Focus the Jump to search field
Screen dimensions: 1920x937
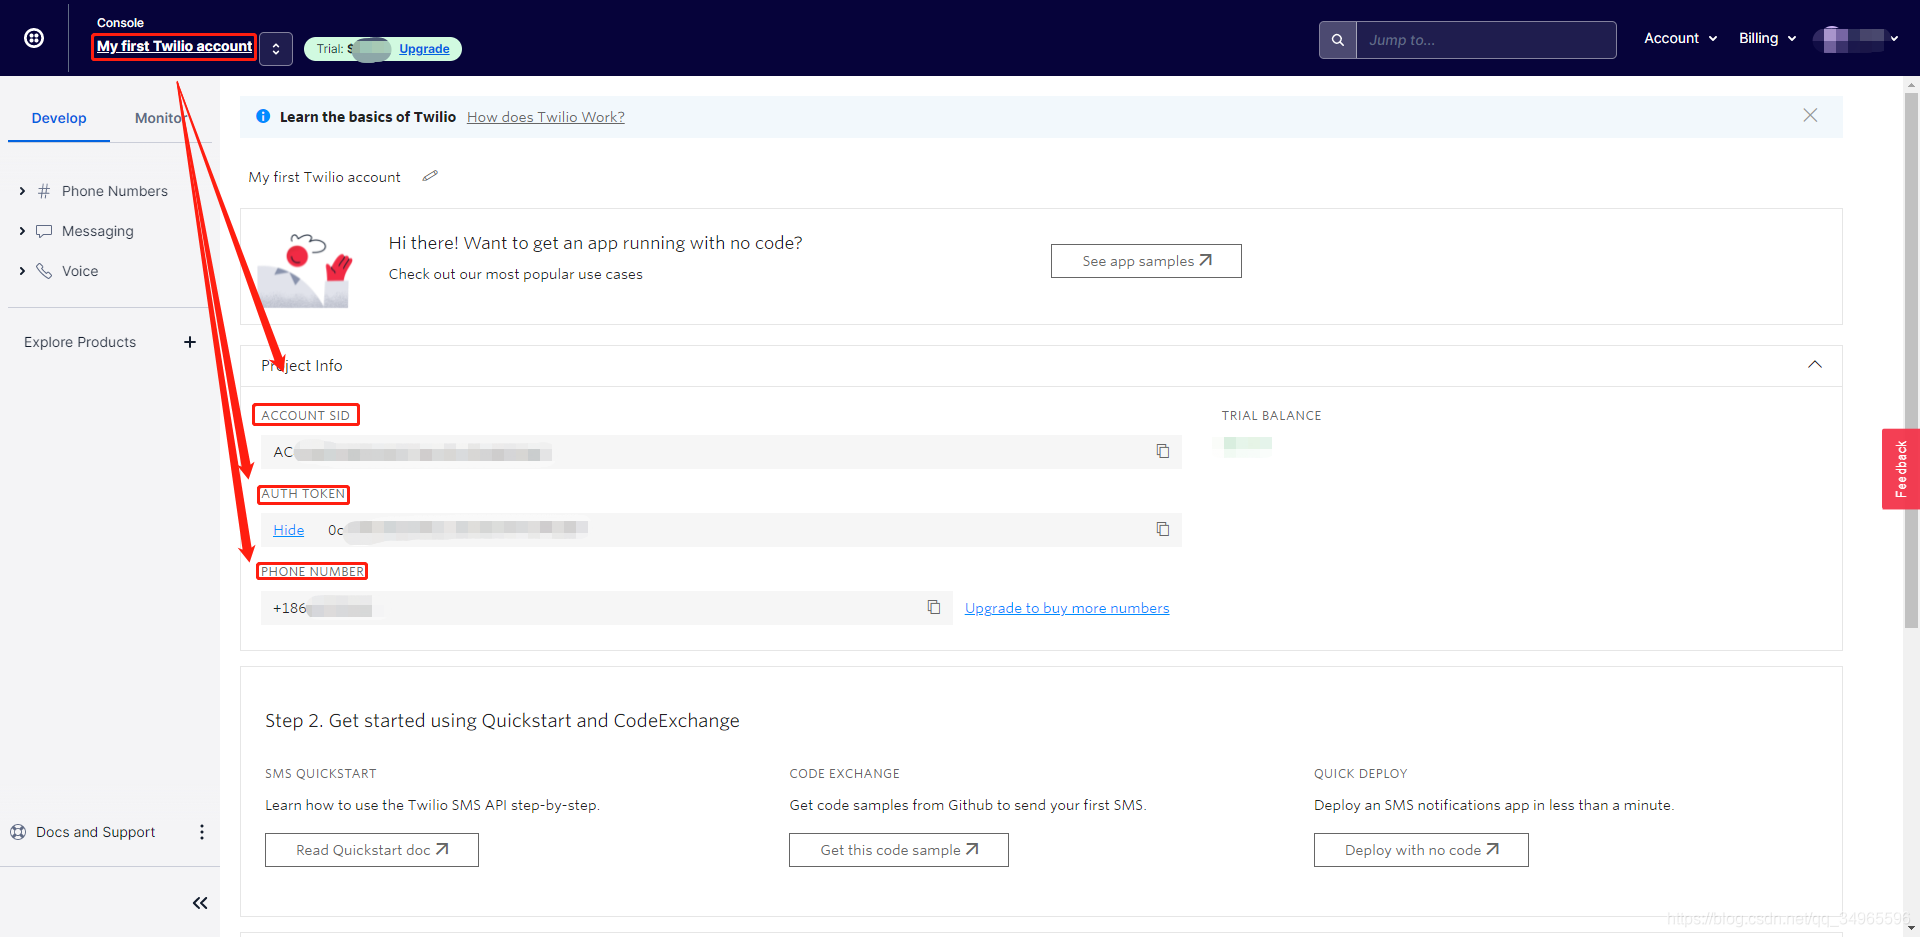click(x=1486, y=40)
